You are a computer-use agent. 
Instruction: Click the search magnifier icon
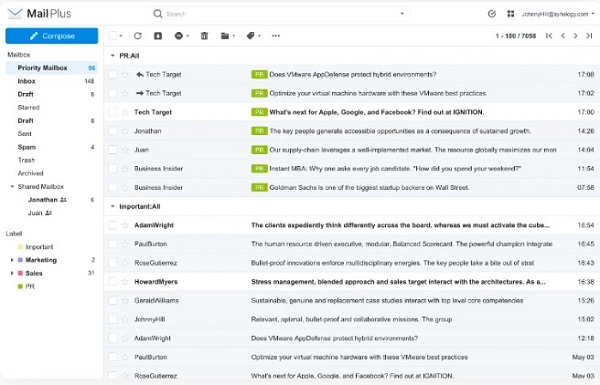click(x=157, y=14)
